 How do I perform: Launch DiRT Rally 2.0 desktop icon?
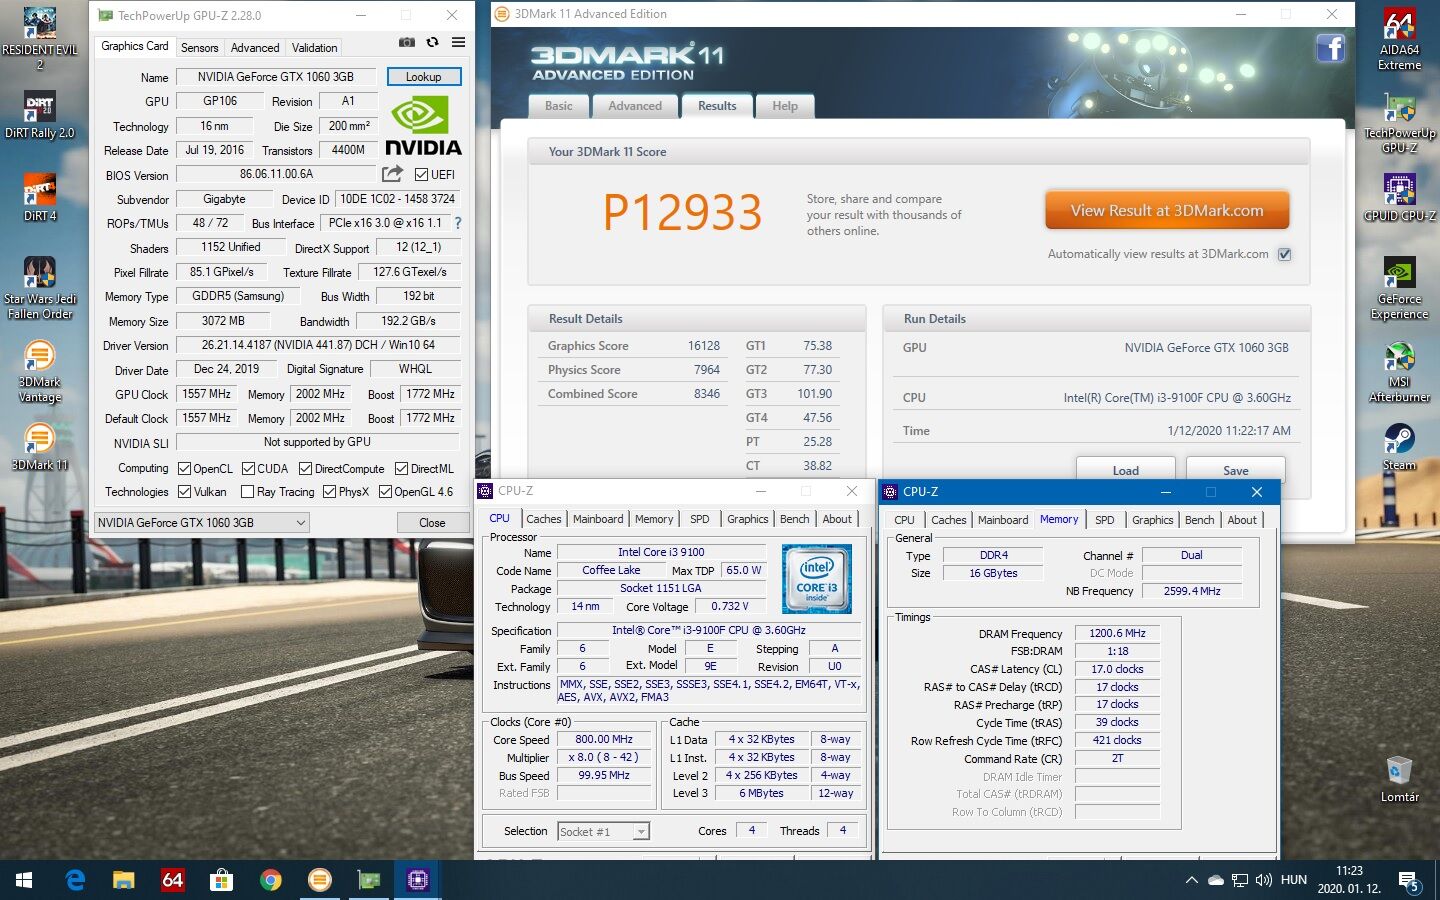click(40, 115)
